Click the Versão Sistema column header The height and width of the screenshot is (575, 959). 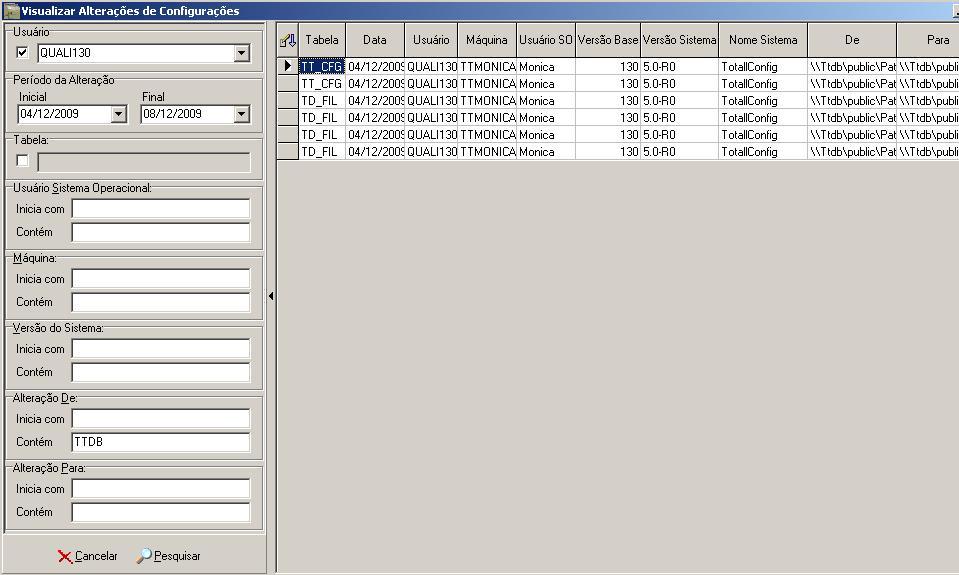pos(679,40)
